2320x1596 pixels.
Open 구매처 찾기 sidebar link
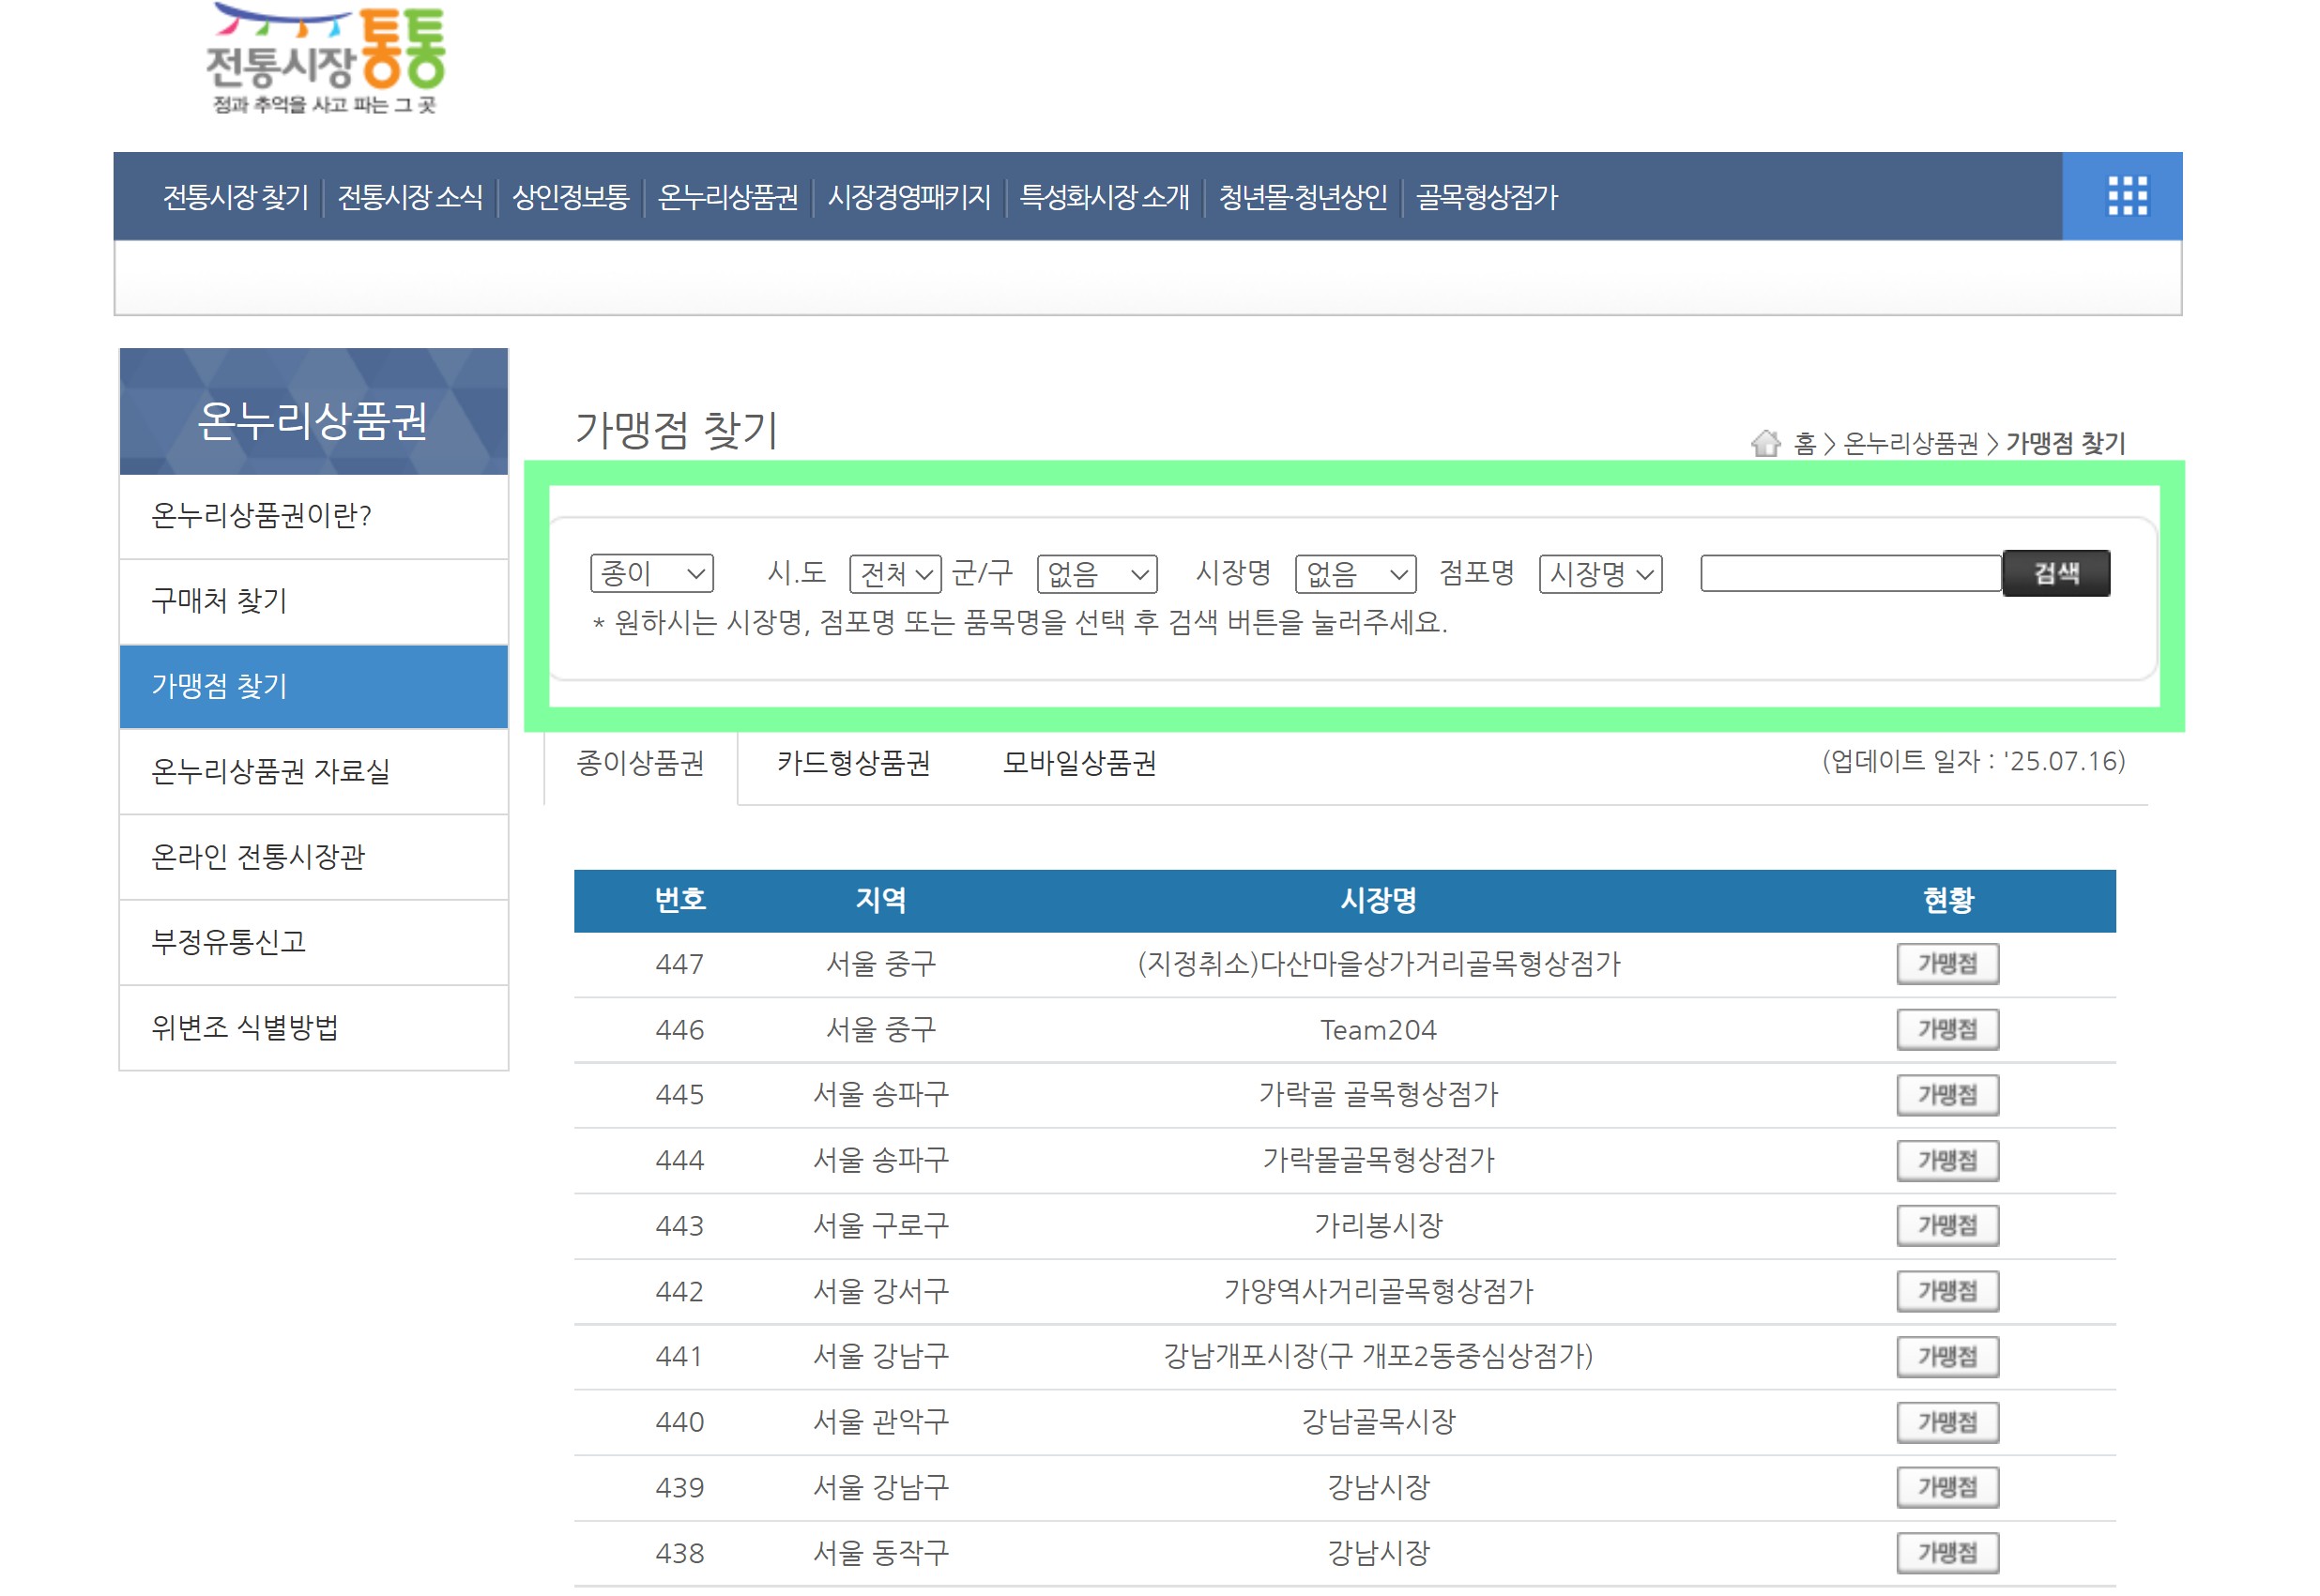(219, 601)
